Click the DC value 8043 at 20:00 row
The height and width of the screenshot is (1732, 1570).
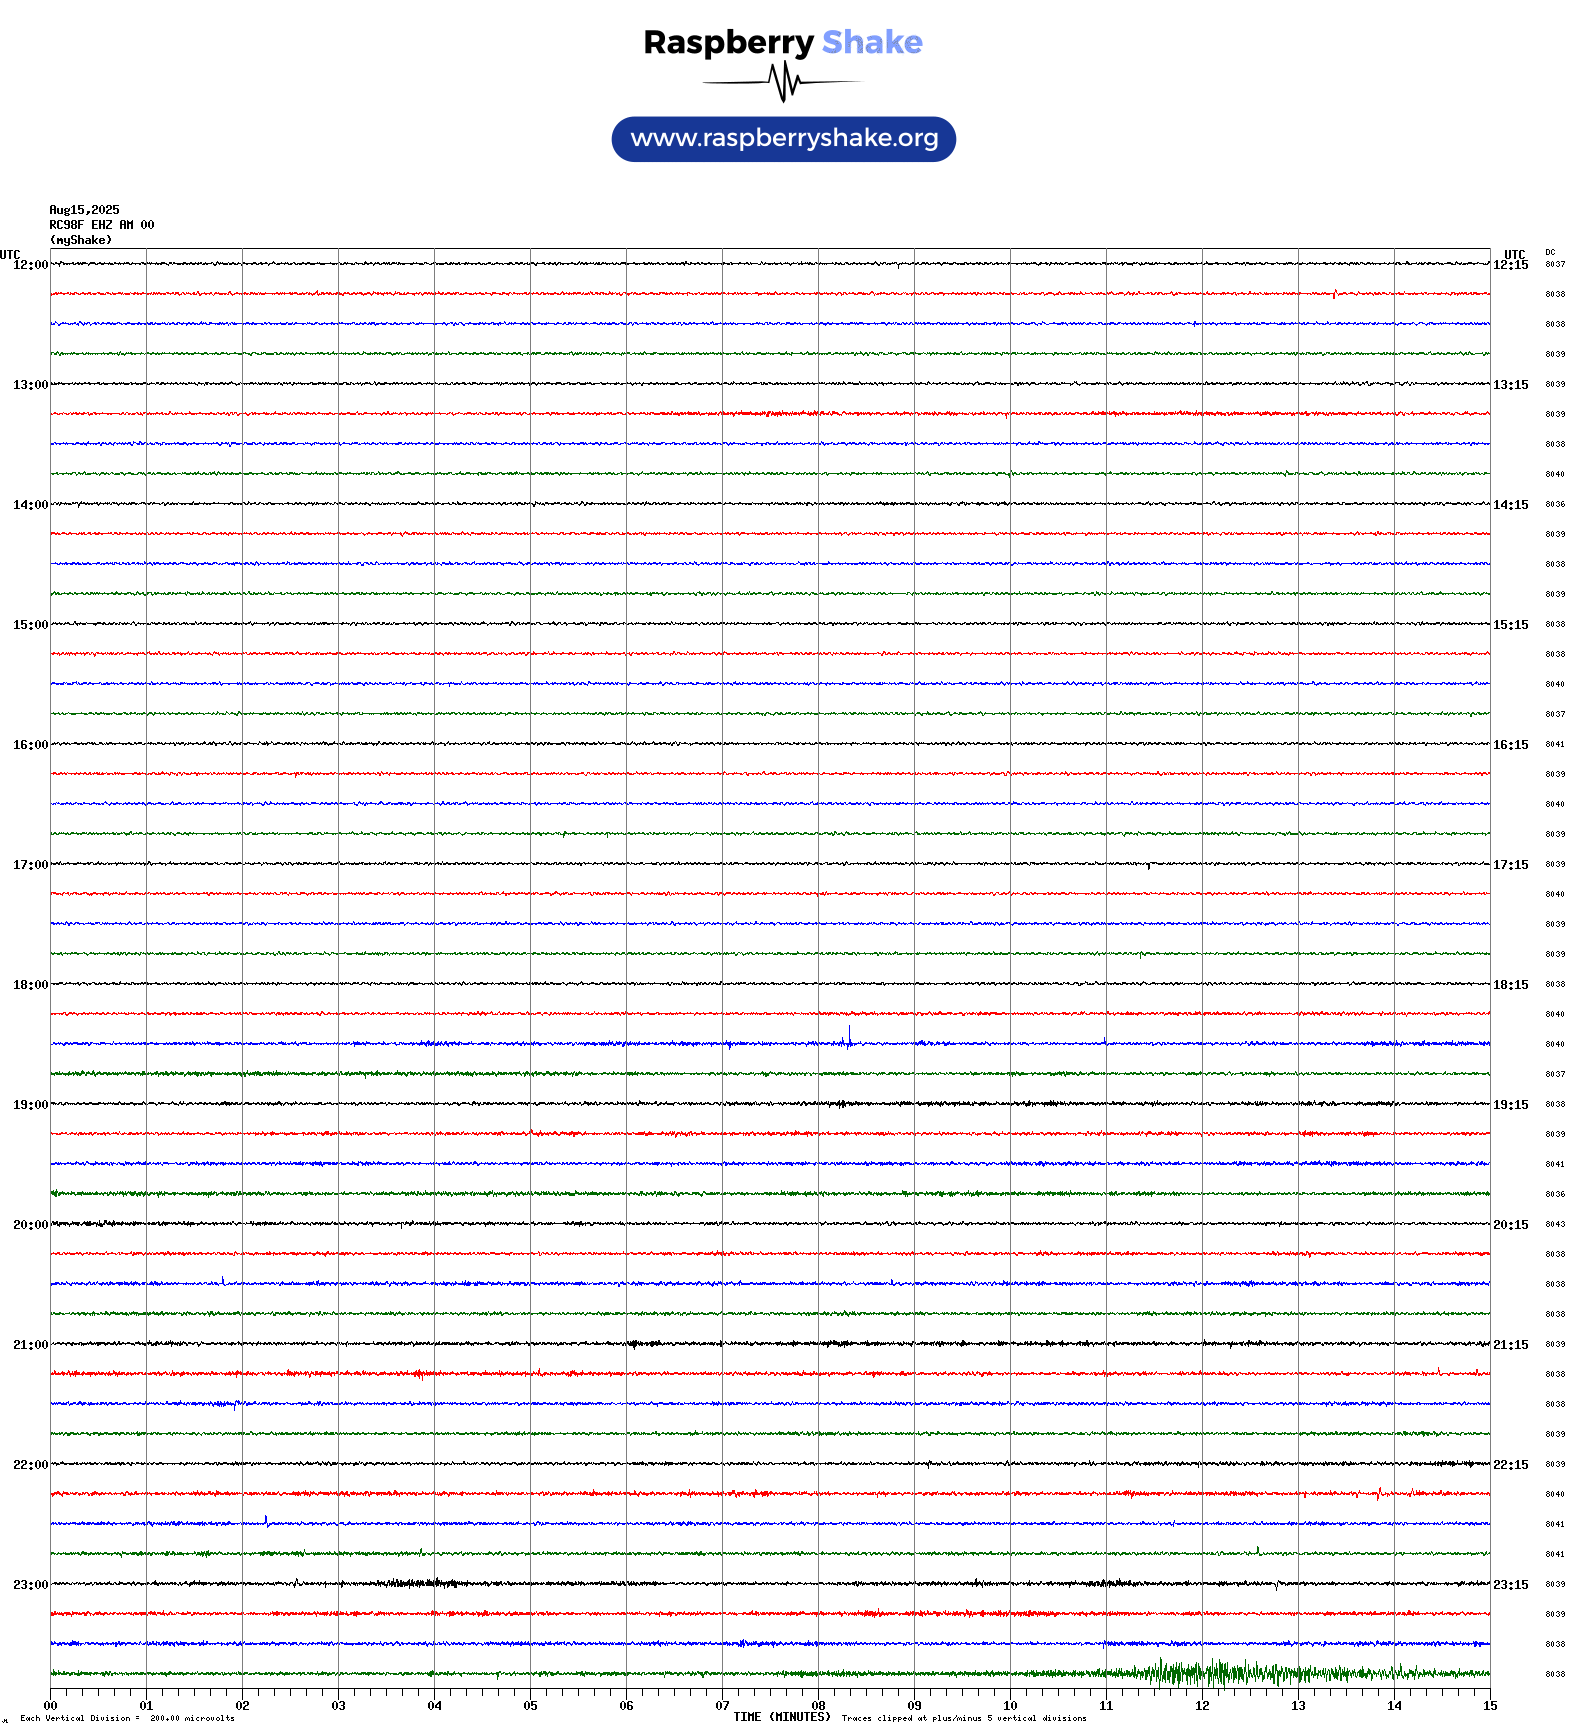[1555, 1224]
